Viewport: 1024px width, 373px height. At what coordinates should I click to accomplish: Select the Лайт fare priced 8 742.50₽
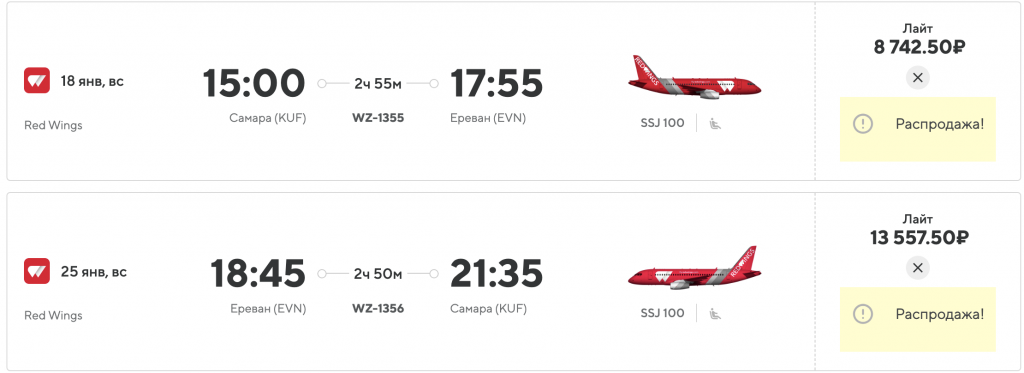920,40
